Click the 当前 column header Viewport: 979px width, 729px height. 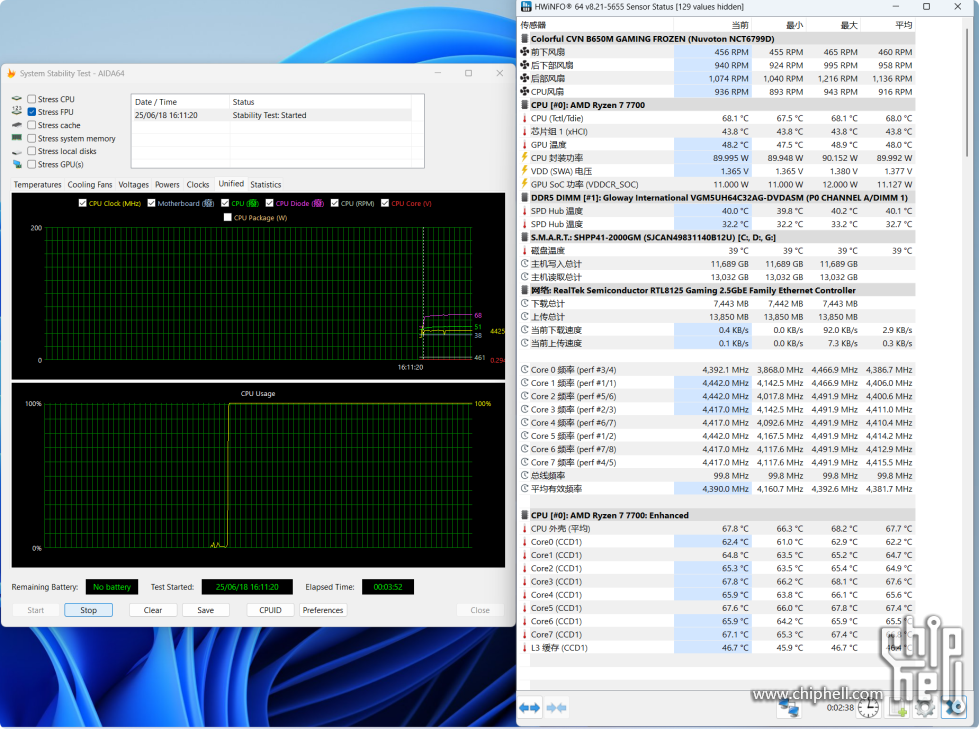click(x=712, y=25)
